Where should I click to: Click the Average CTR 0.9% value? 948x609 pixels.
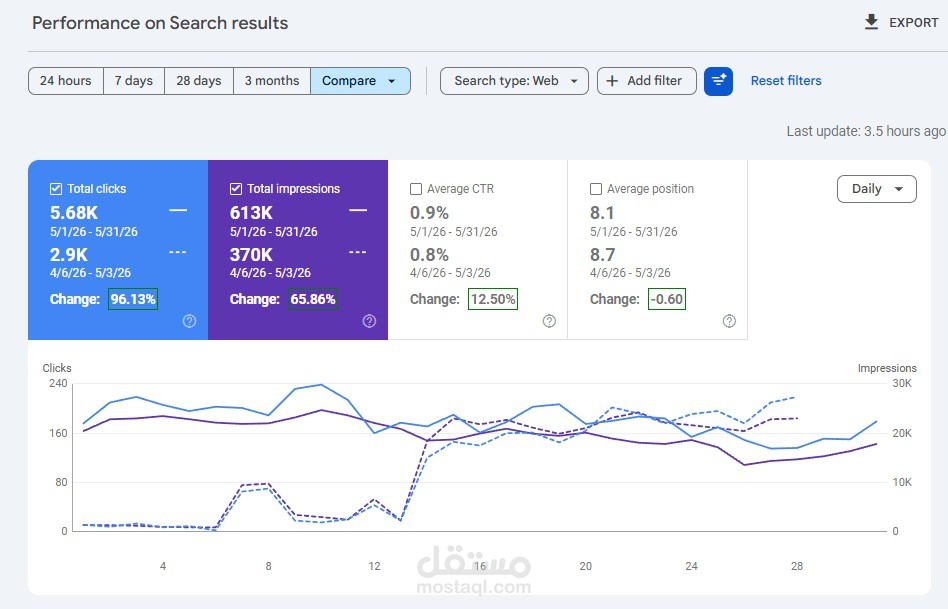[429, 213]
